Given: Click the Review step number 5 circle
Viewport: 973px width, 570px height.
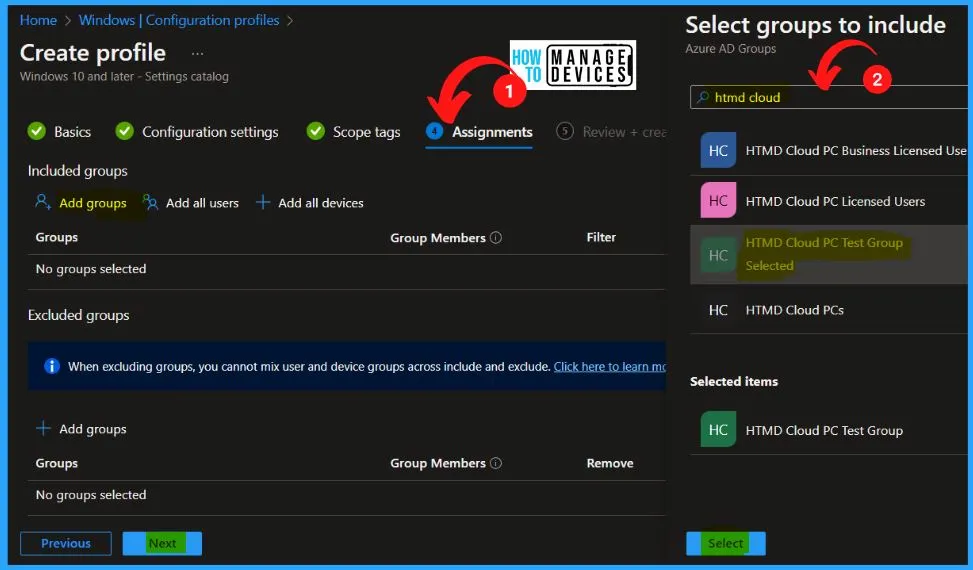Looking at the screenshot, I should [x=565, y=131].
